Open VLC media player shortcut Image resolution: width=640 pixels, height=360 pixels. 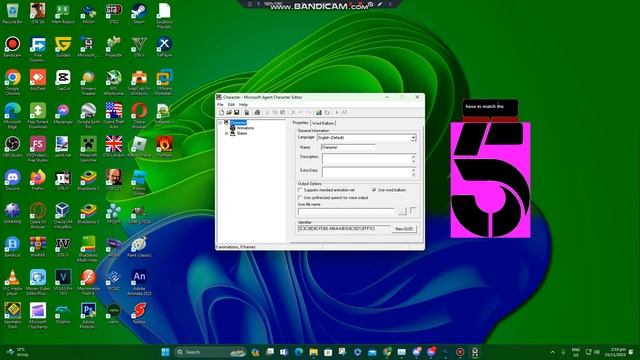12,282
